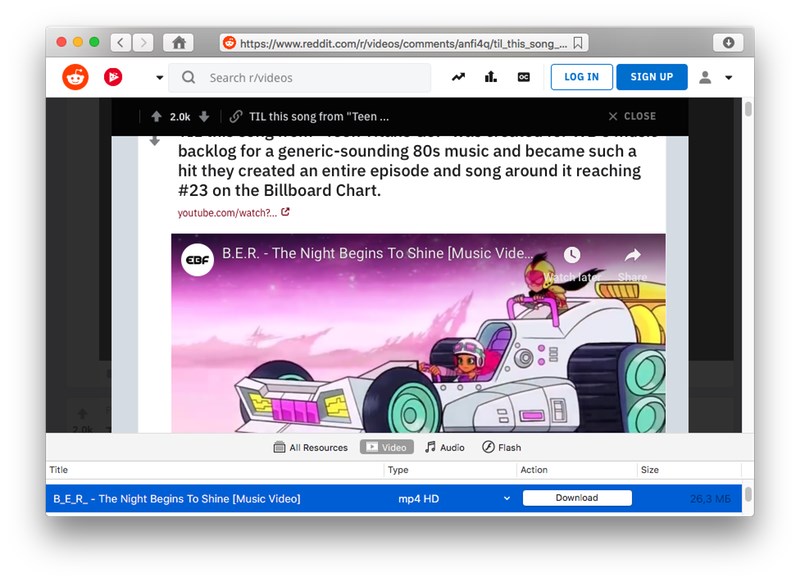The width and height of the screenshot is (800, 582).
Task: Click the r/videos community icon
Action: point(113,77)
